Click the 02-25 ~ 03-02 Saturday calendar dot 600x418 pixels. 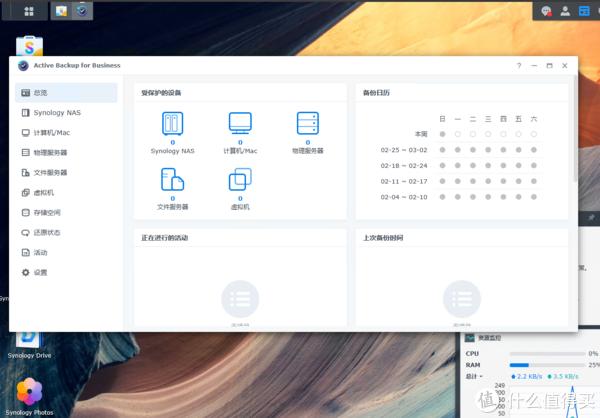coord(534,150)
